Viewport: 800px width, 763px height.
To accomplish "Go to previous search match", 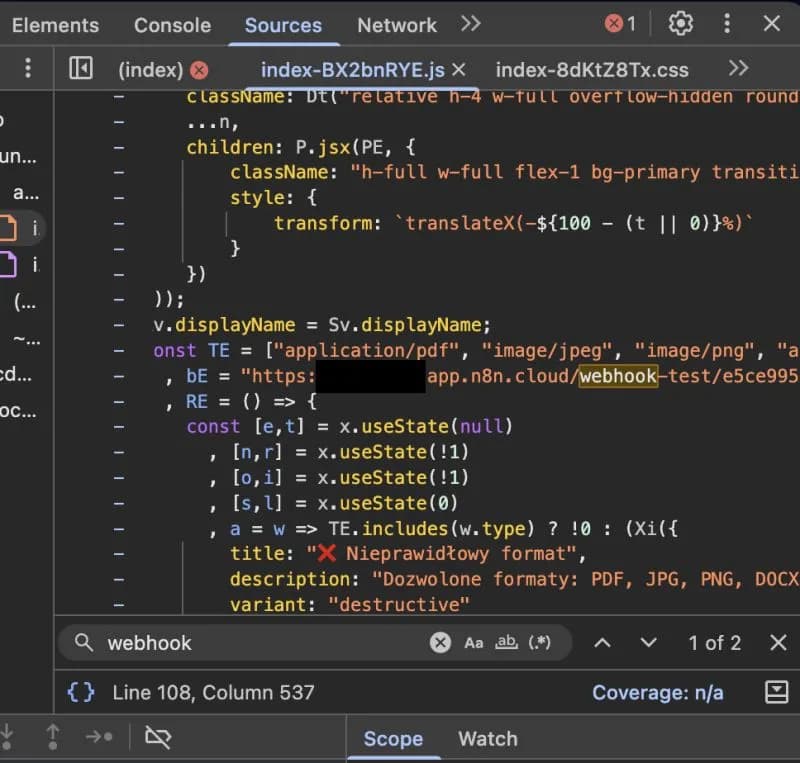I will click(x=603, y=643).
